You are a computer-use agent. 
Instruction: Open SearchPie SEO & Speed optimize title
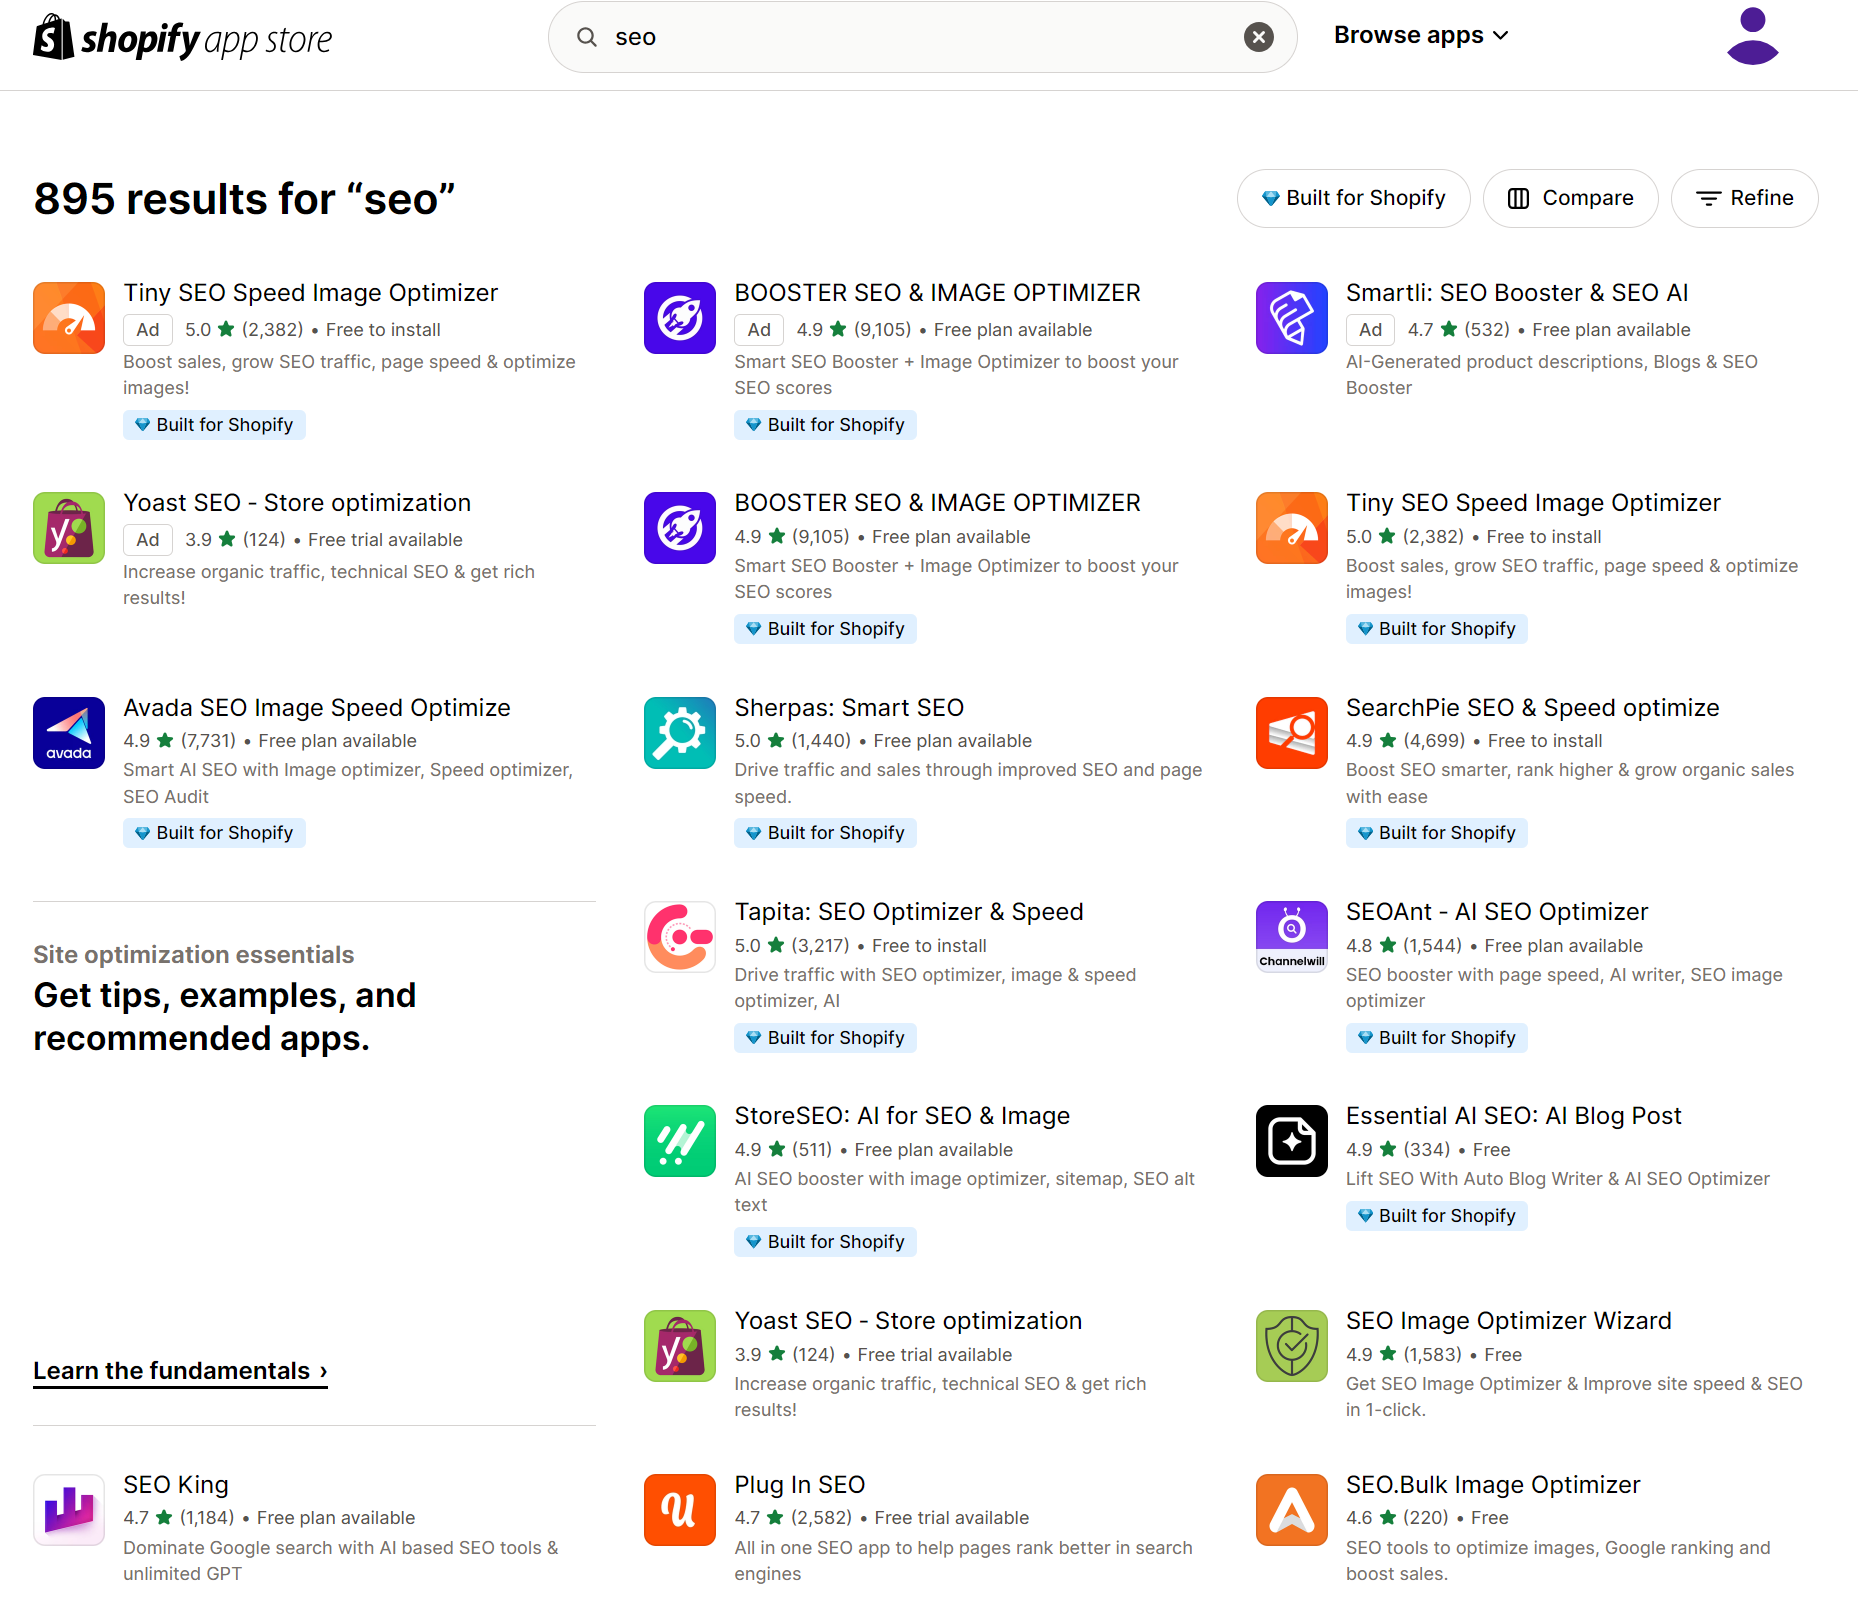click(1532, 708)
